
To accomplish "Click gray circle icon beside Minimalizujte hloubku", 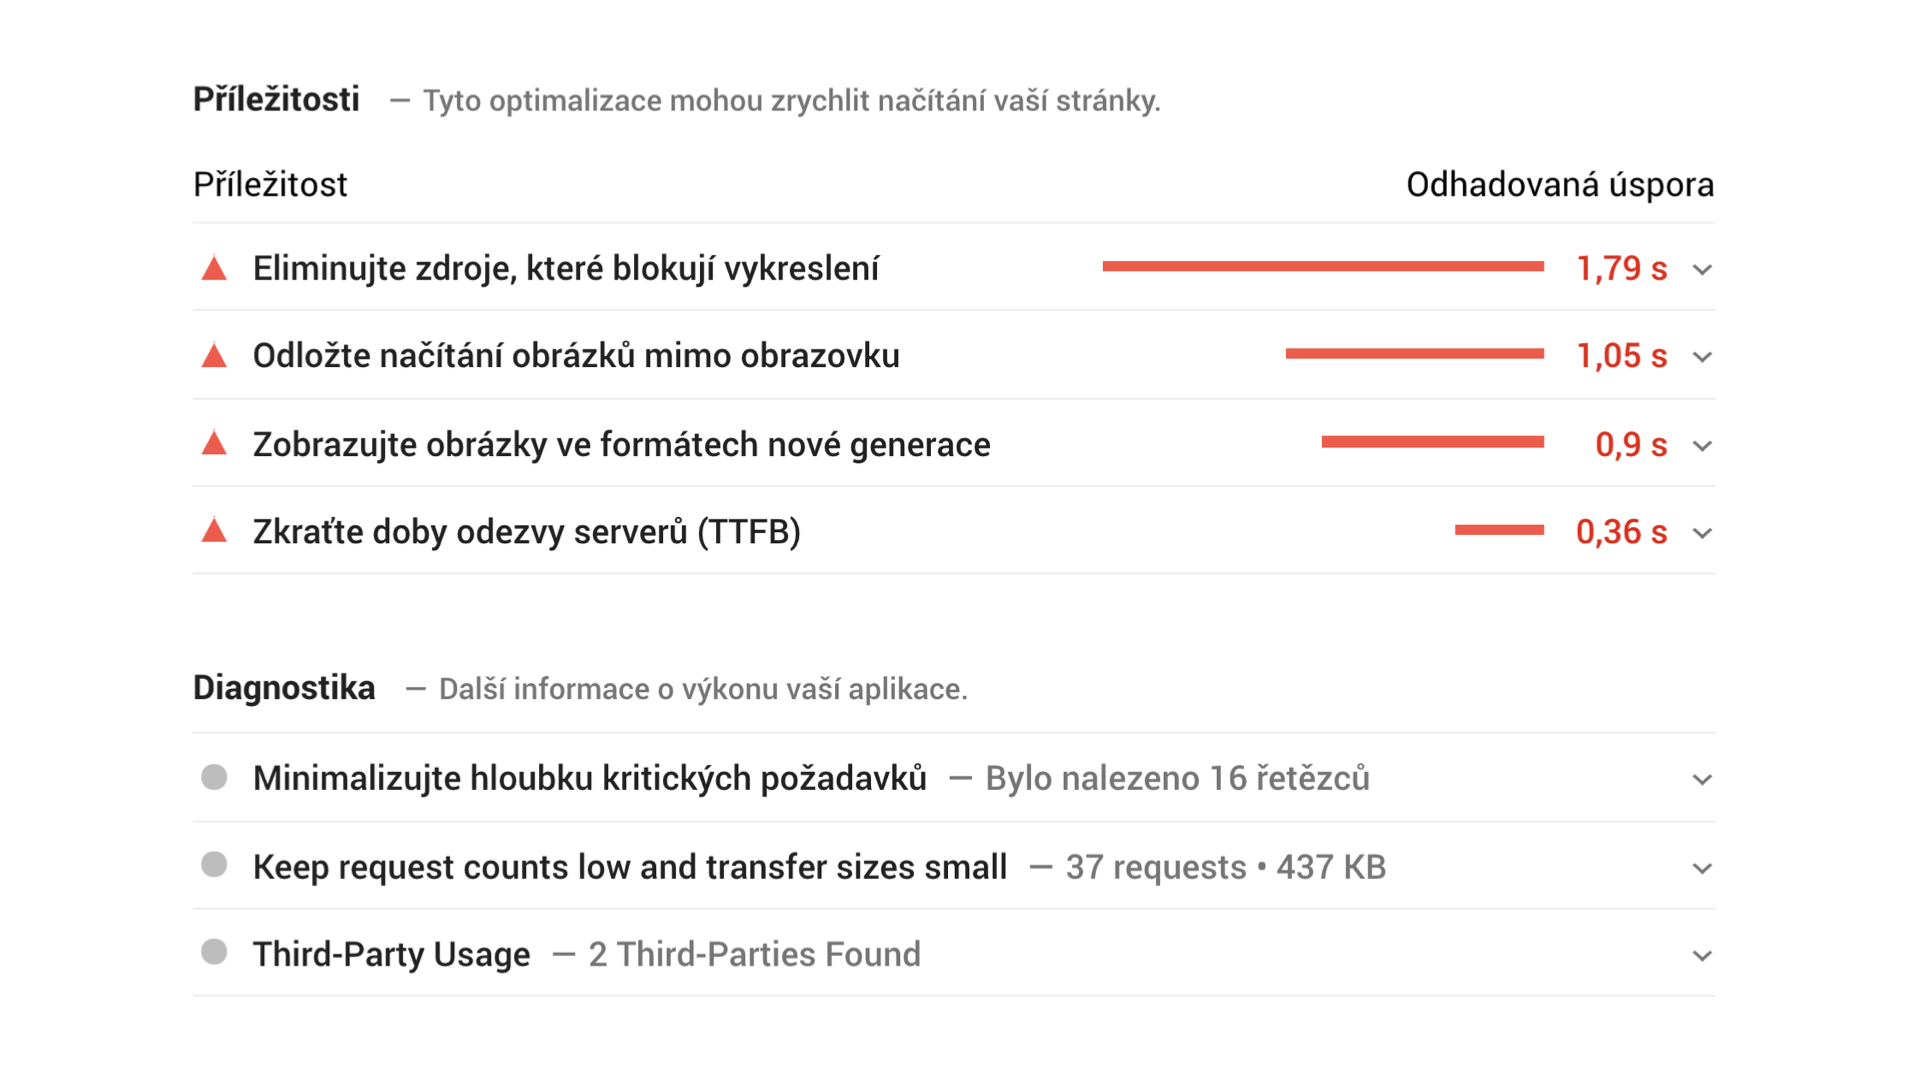I will [214, 777].
